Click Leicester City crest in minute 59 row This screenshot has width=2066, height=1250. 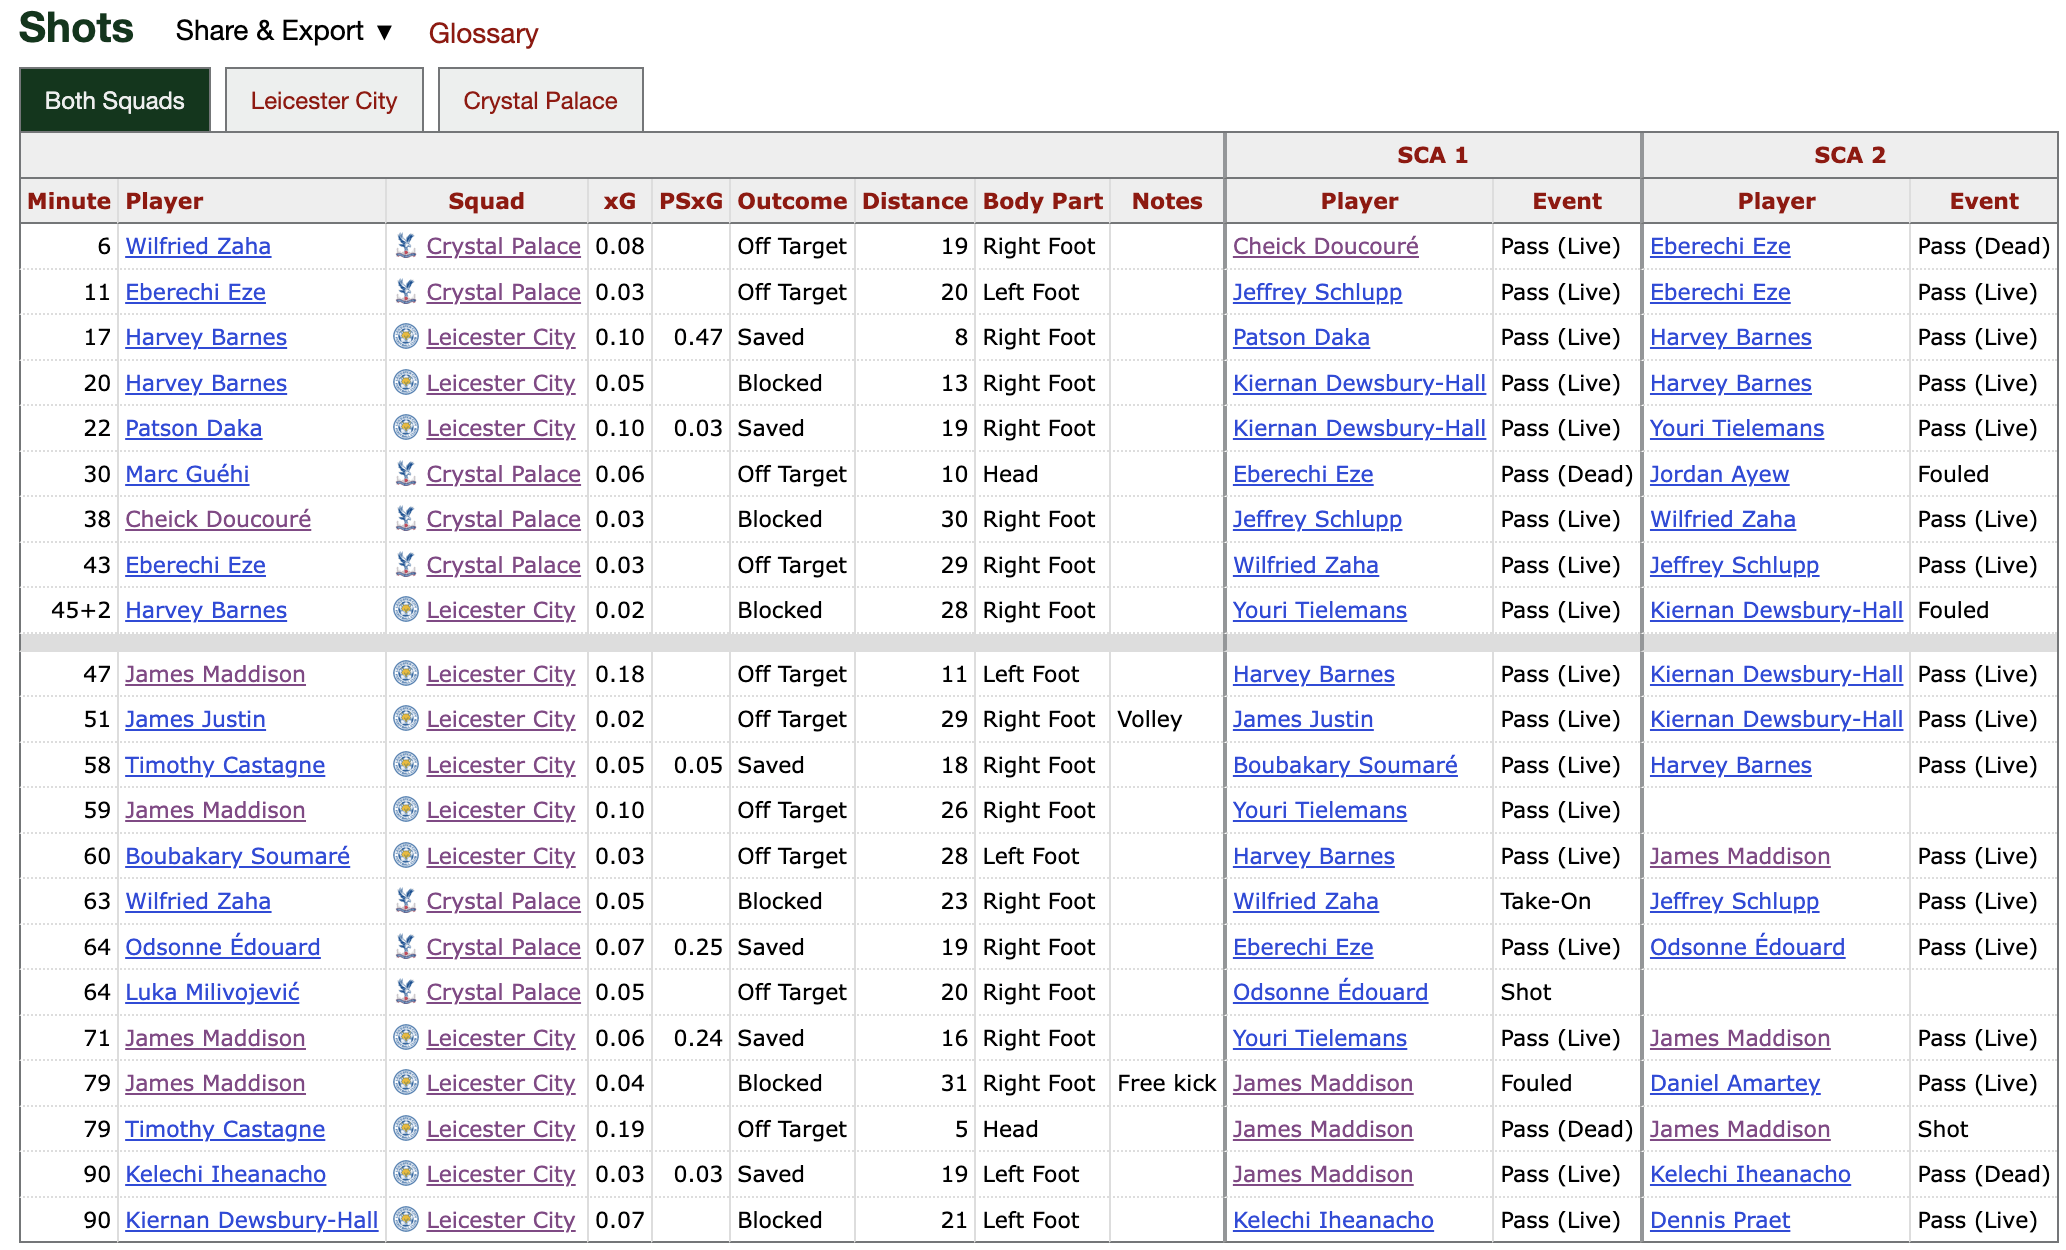[x=406, y=810]
